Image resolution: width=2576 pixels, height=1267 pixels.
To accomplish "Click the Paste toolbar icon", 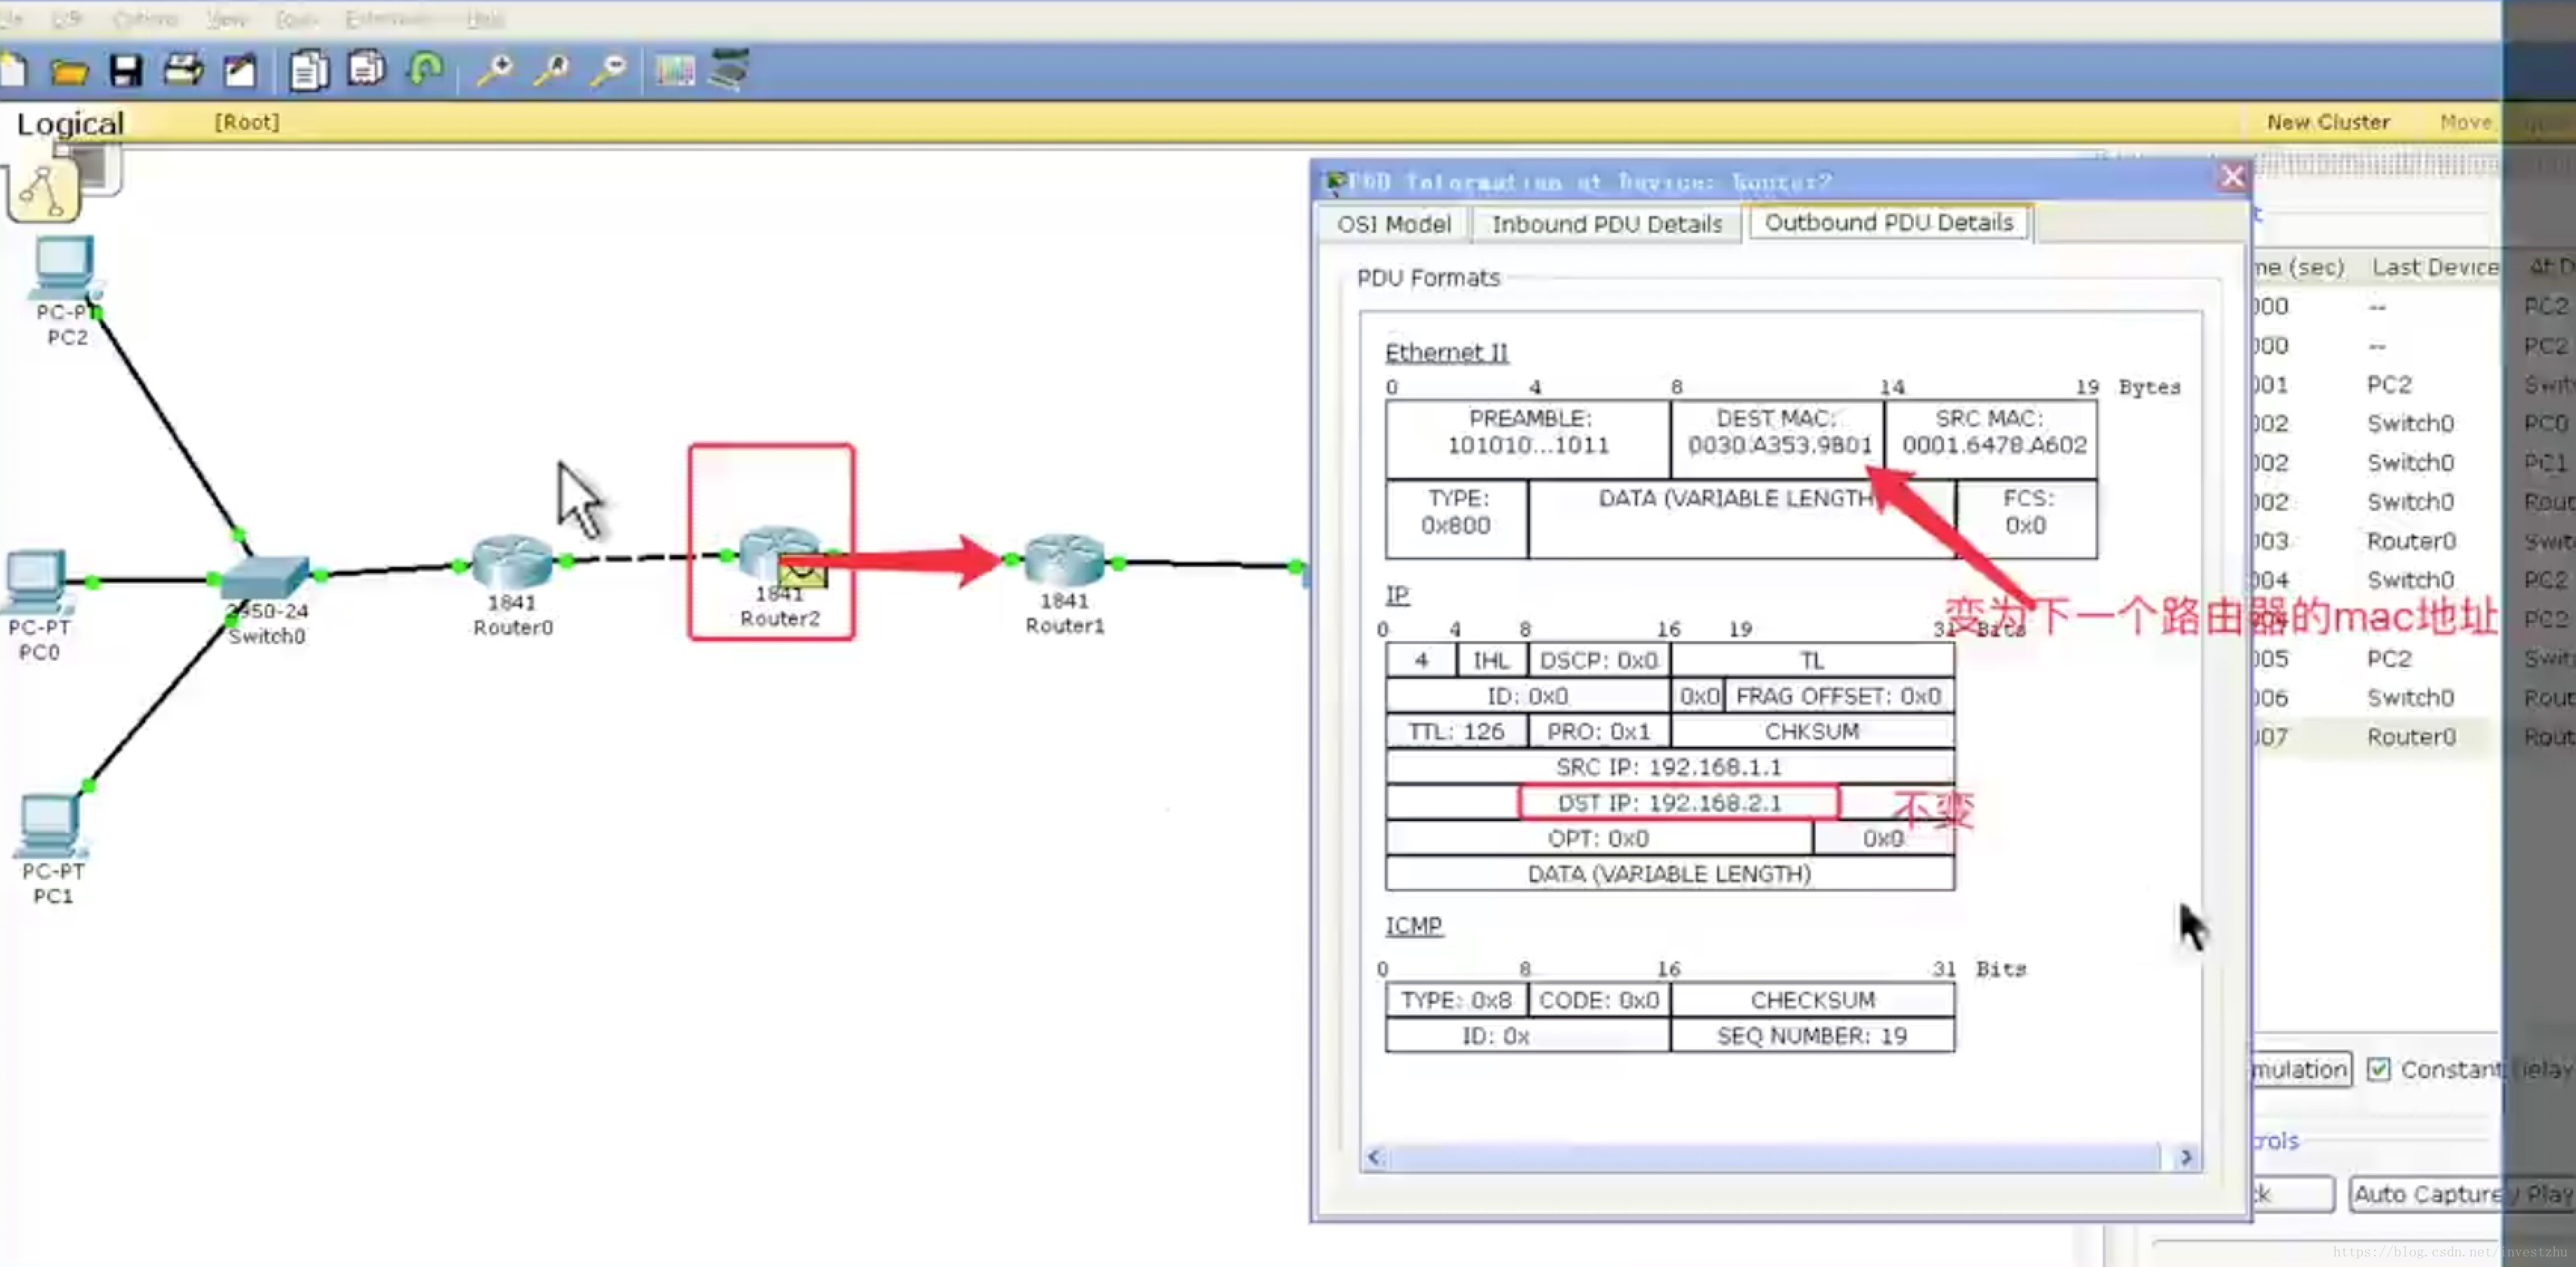I will click(x=367, y=69).
